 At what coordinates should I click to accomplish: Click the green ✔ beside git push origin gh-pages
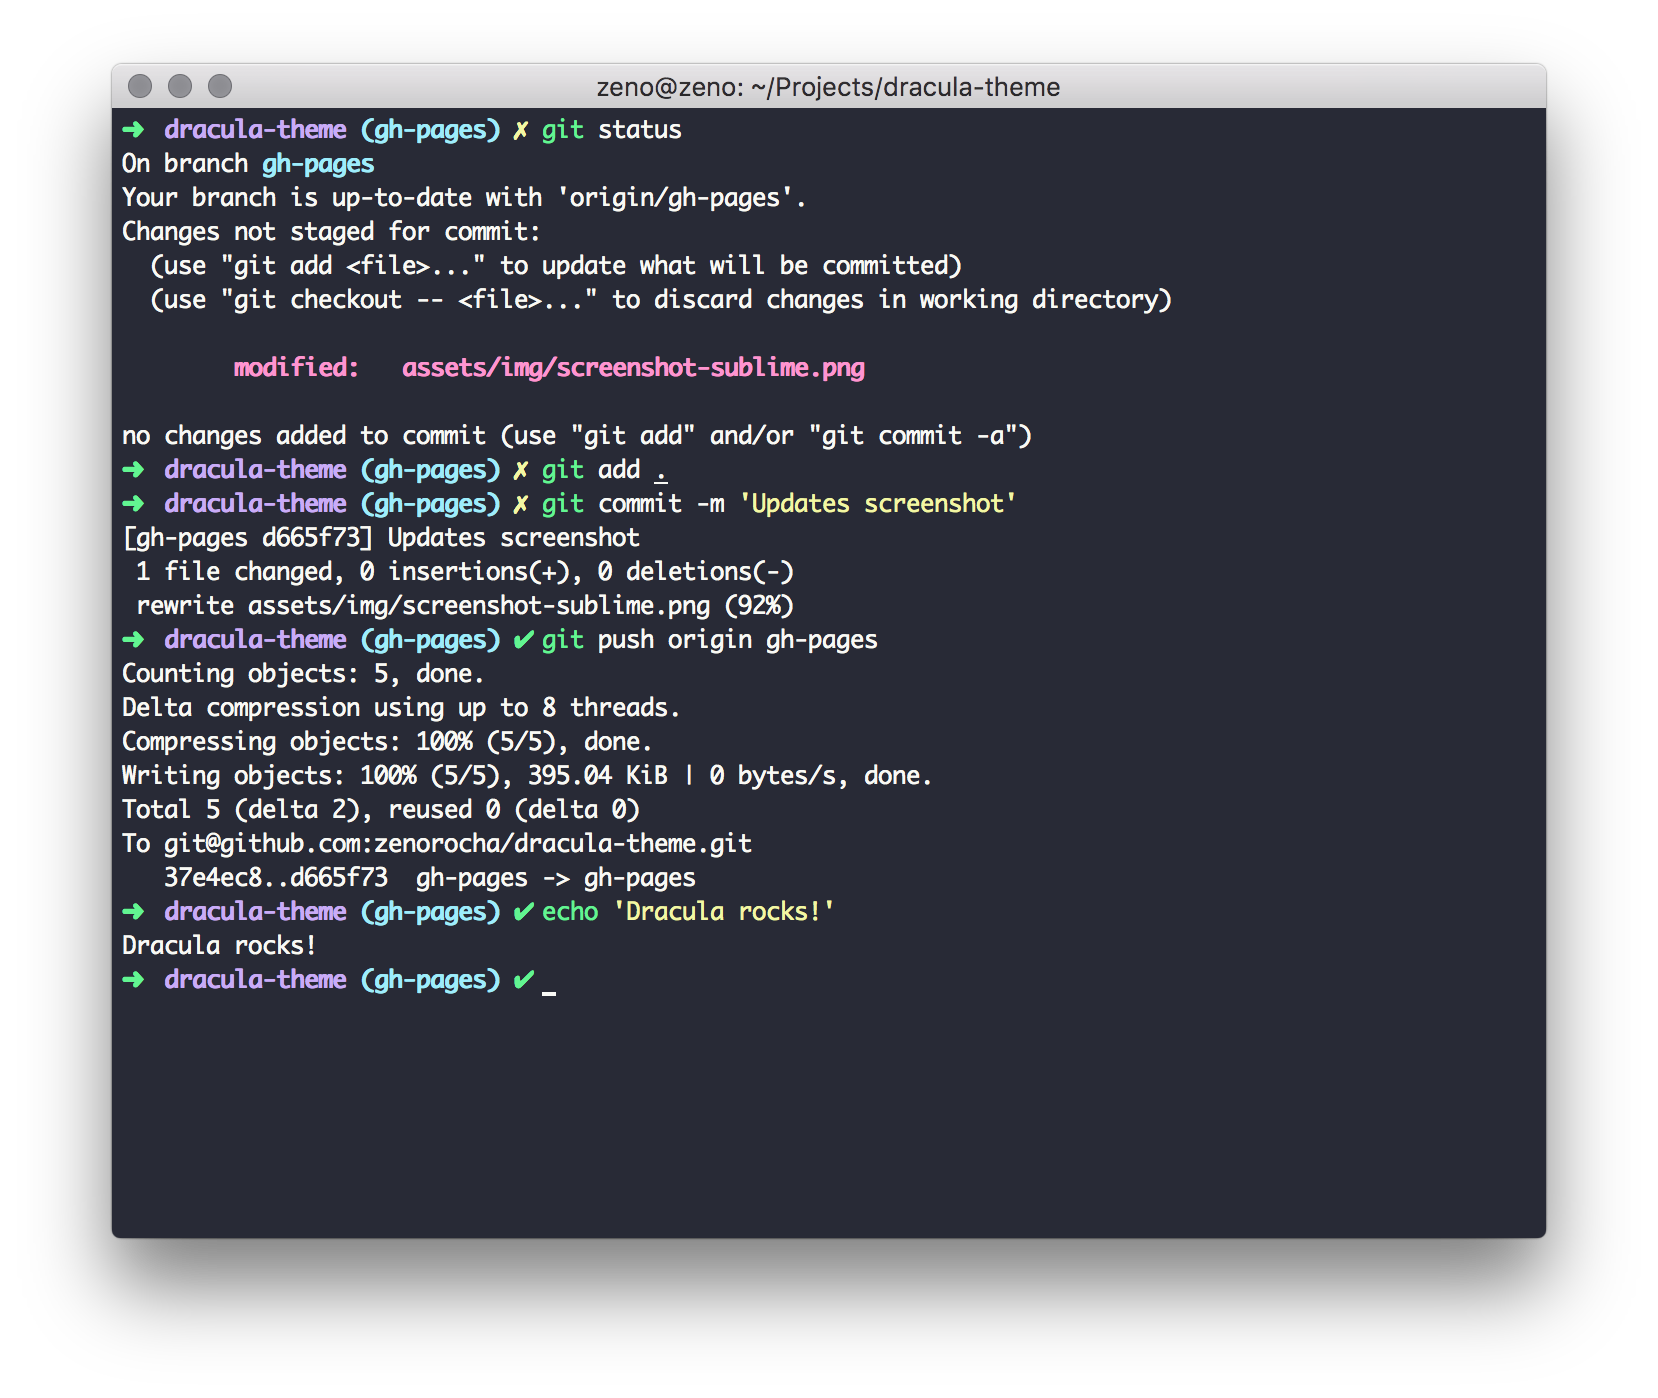(x=522, y=639)
